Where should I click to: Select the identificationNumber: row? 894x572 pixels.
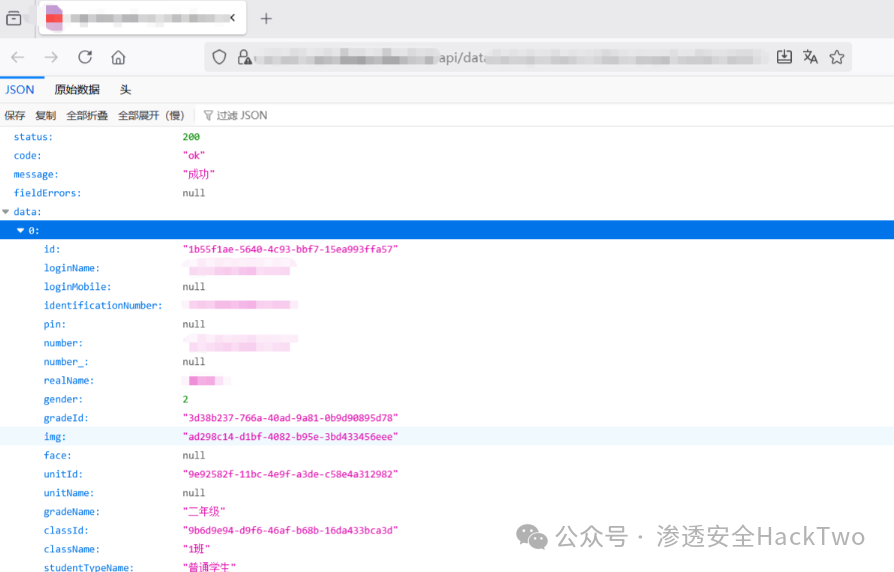(x=447, y=306)
